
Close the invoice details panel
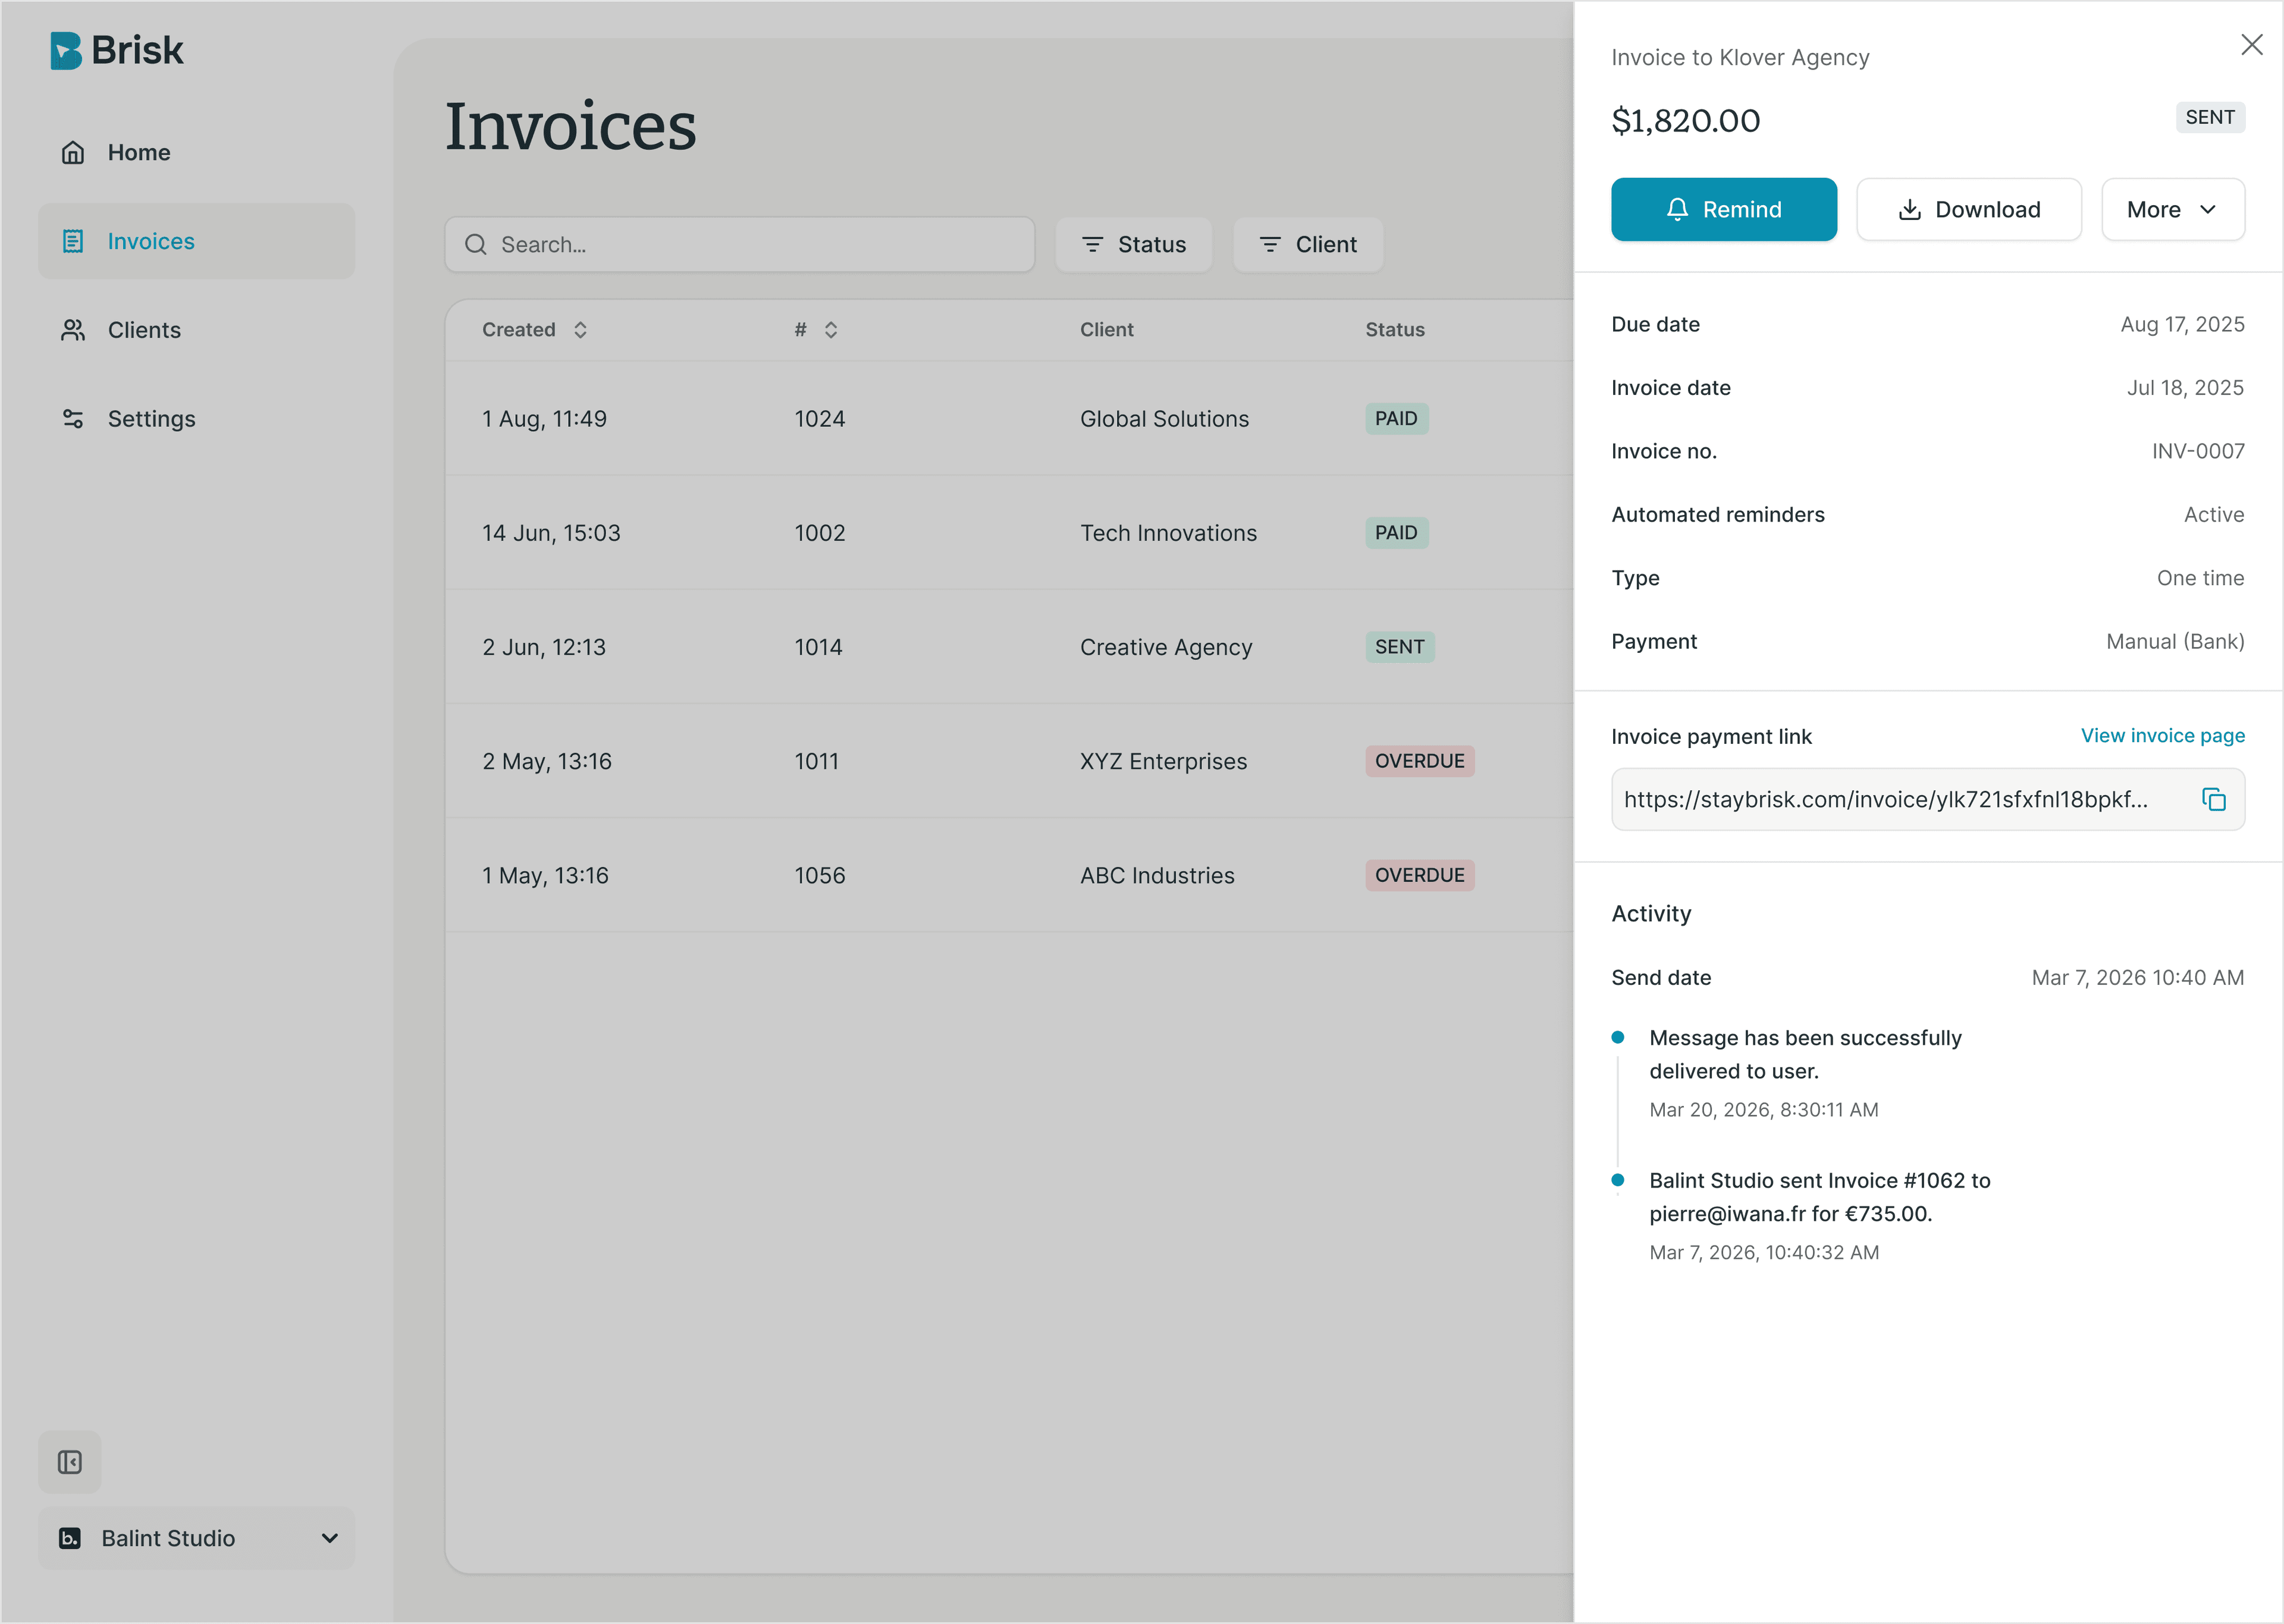click(x=2252, y=45)
